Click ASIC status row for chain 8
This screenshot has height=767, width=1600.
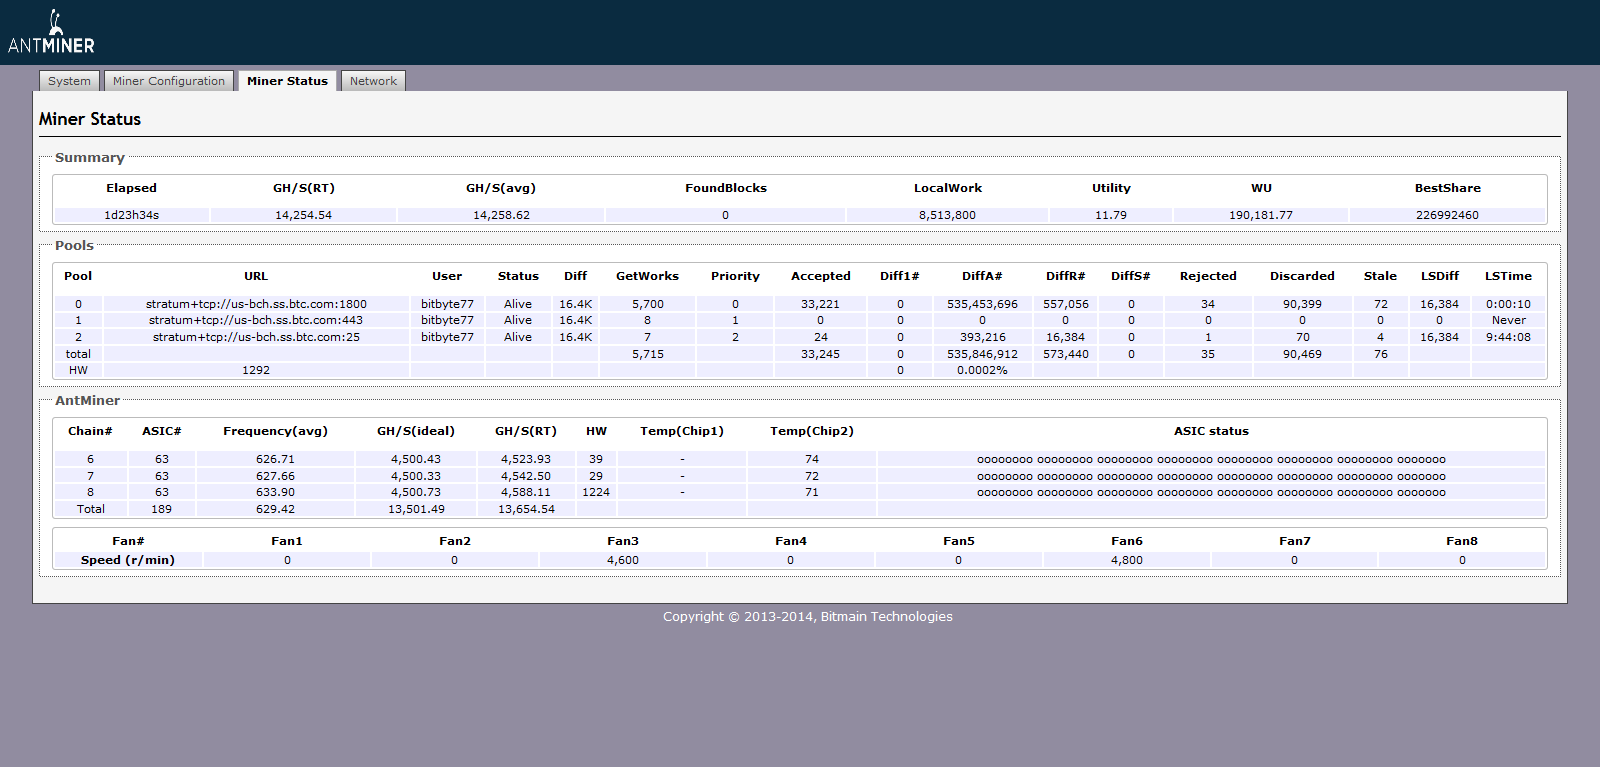click(x=1211, y=493)
